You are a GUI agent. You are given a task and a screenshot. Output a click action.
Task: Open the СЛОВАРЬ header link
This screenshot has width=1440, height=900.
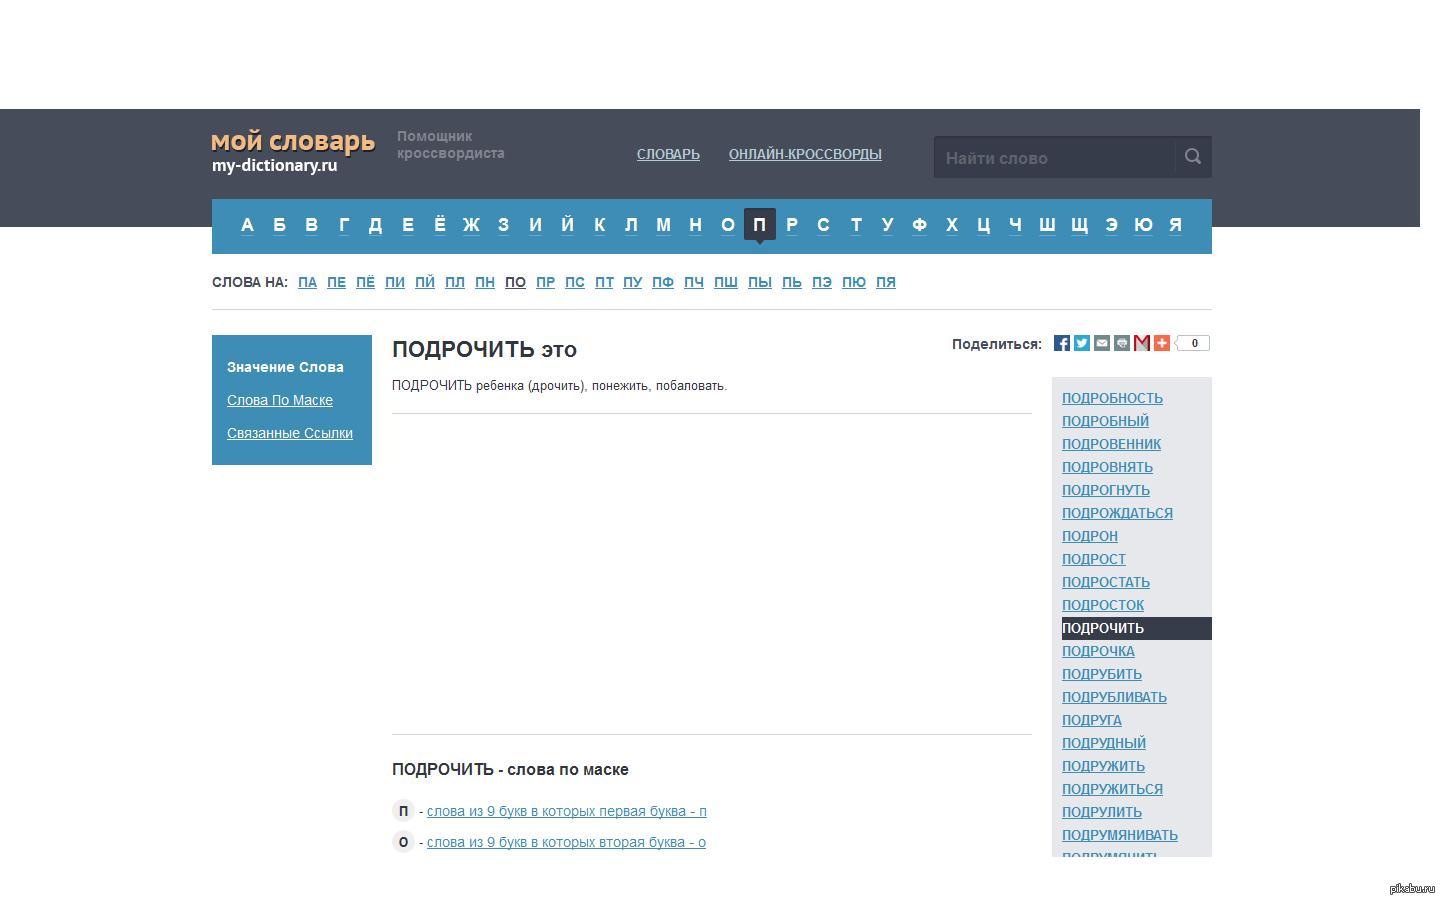pyautogui.click(x=668, y=154)
